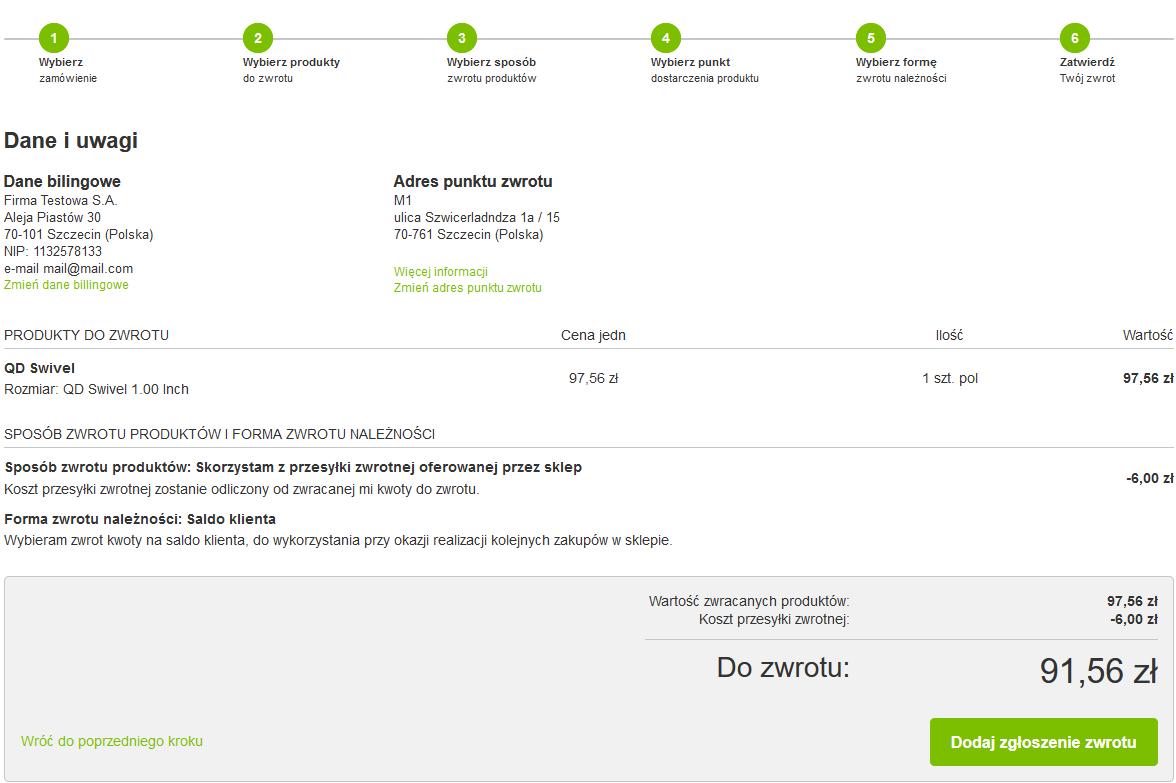Click Zmień adres punktu zwrotu link
Image resolution: width=1176 pixels, height=783 pixels.
tap(467, 288)
